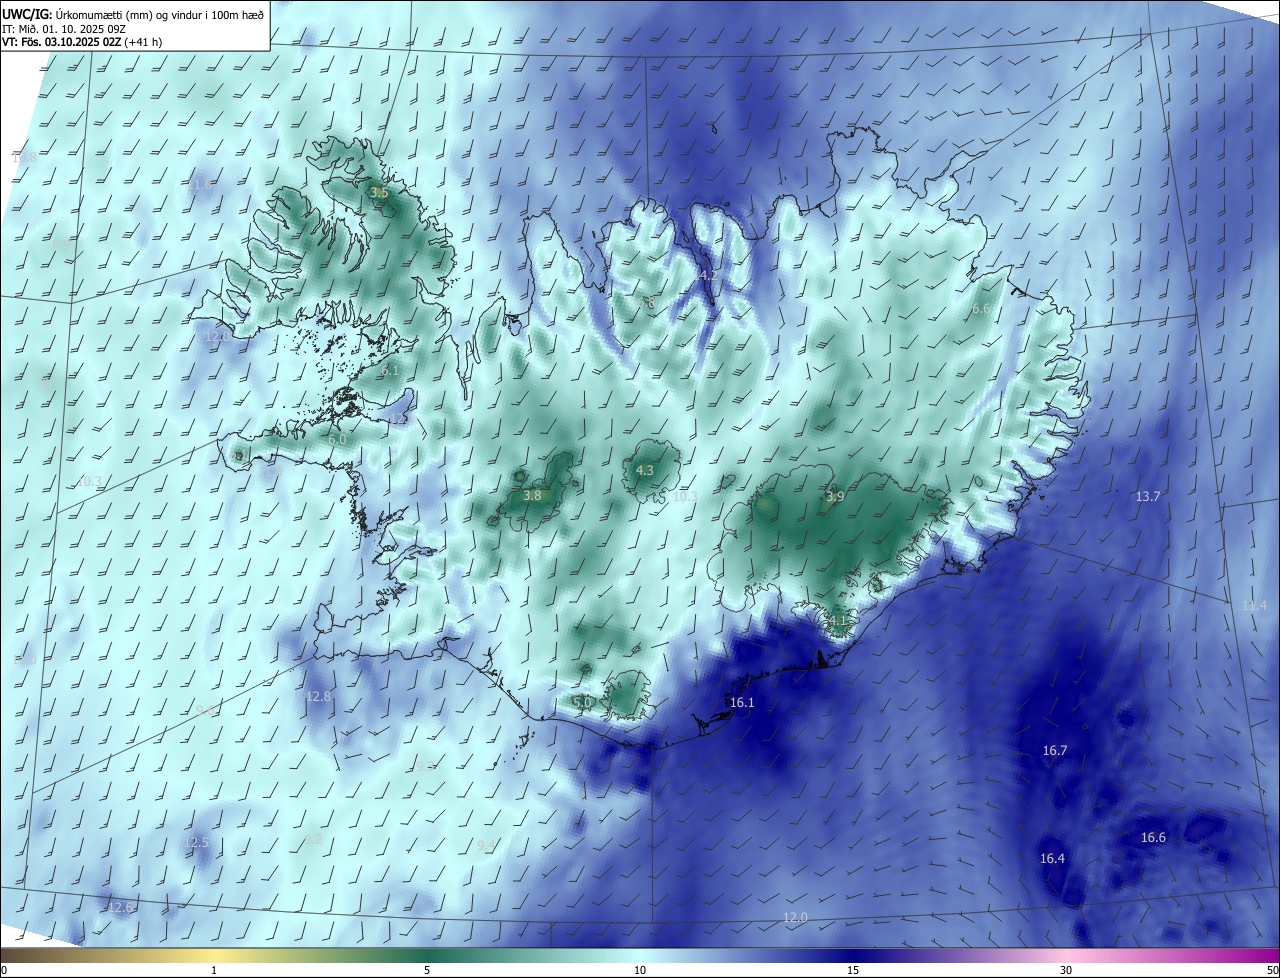
Task: Select the 3.8 value label
Action: 532,495
